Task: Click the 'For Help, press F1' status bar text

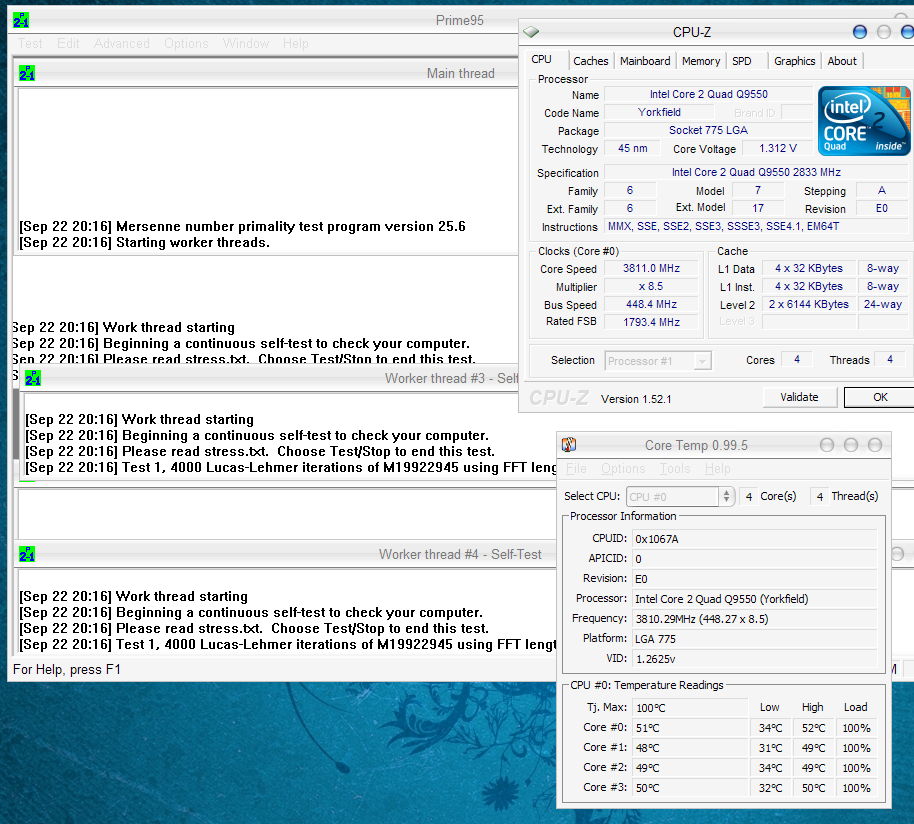Action: pos(67,670)
